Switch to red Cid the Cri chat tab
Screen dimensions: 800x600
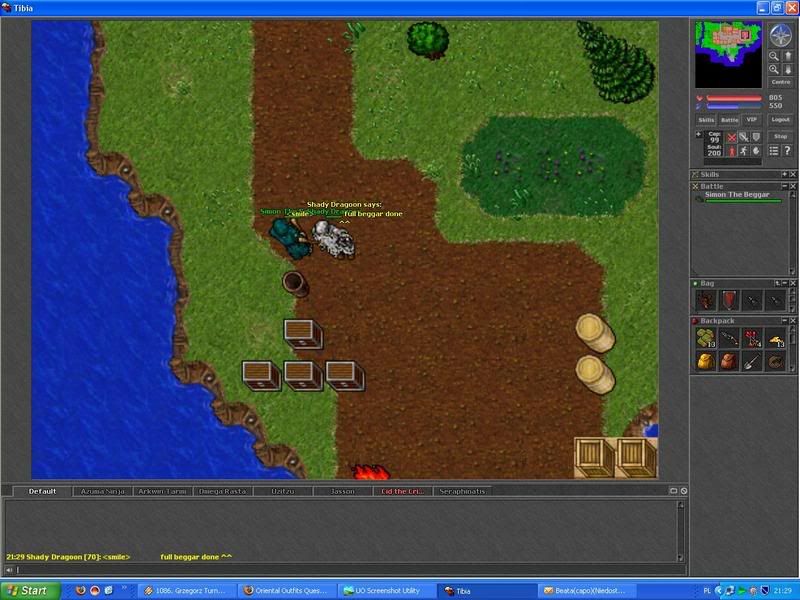403,491
